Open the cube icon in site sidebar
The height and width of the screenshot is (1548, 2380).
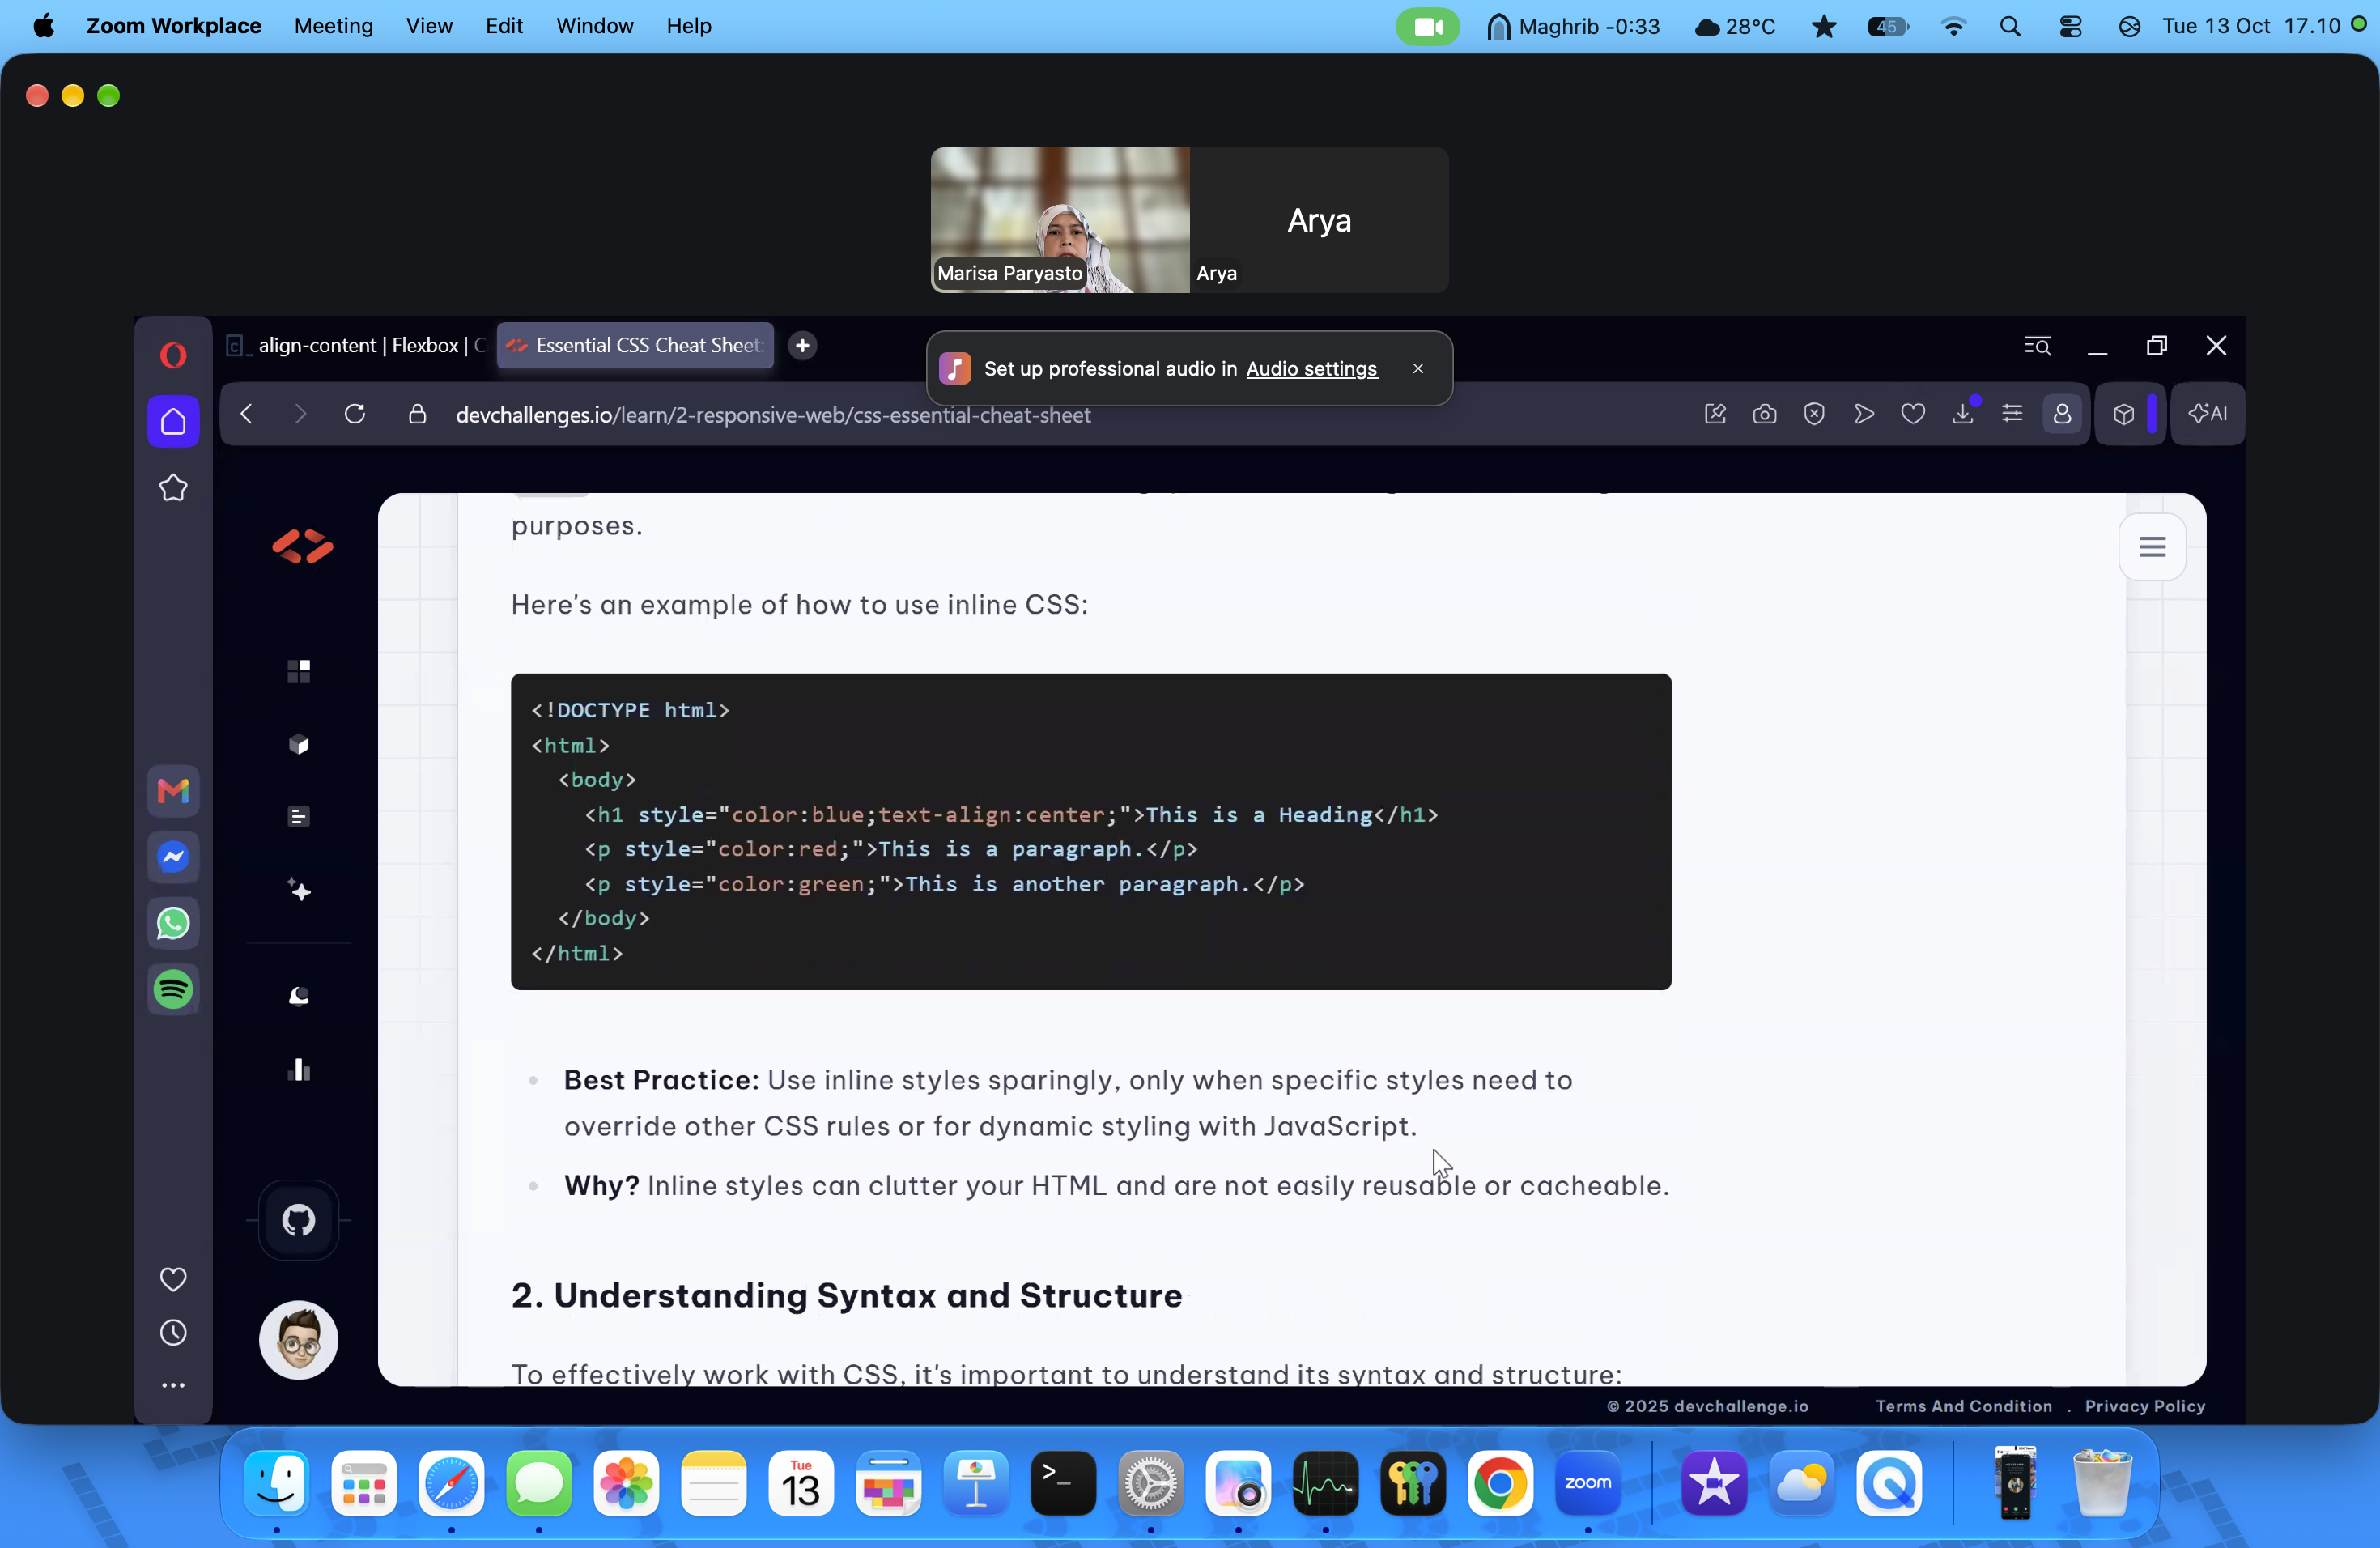pos(299,744)
